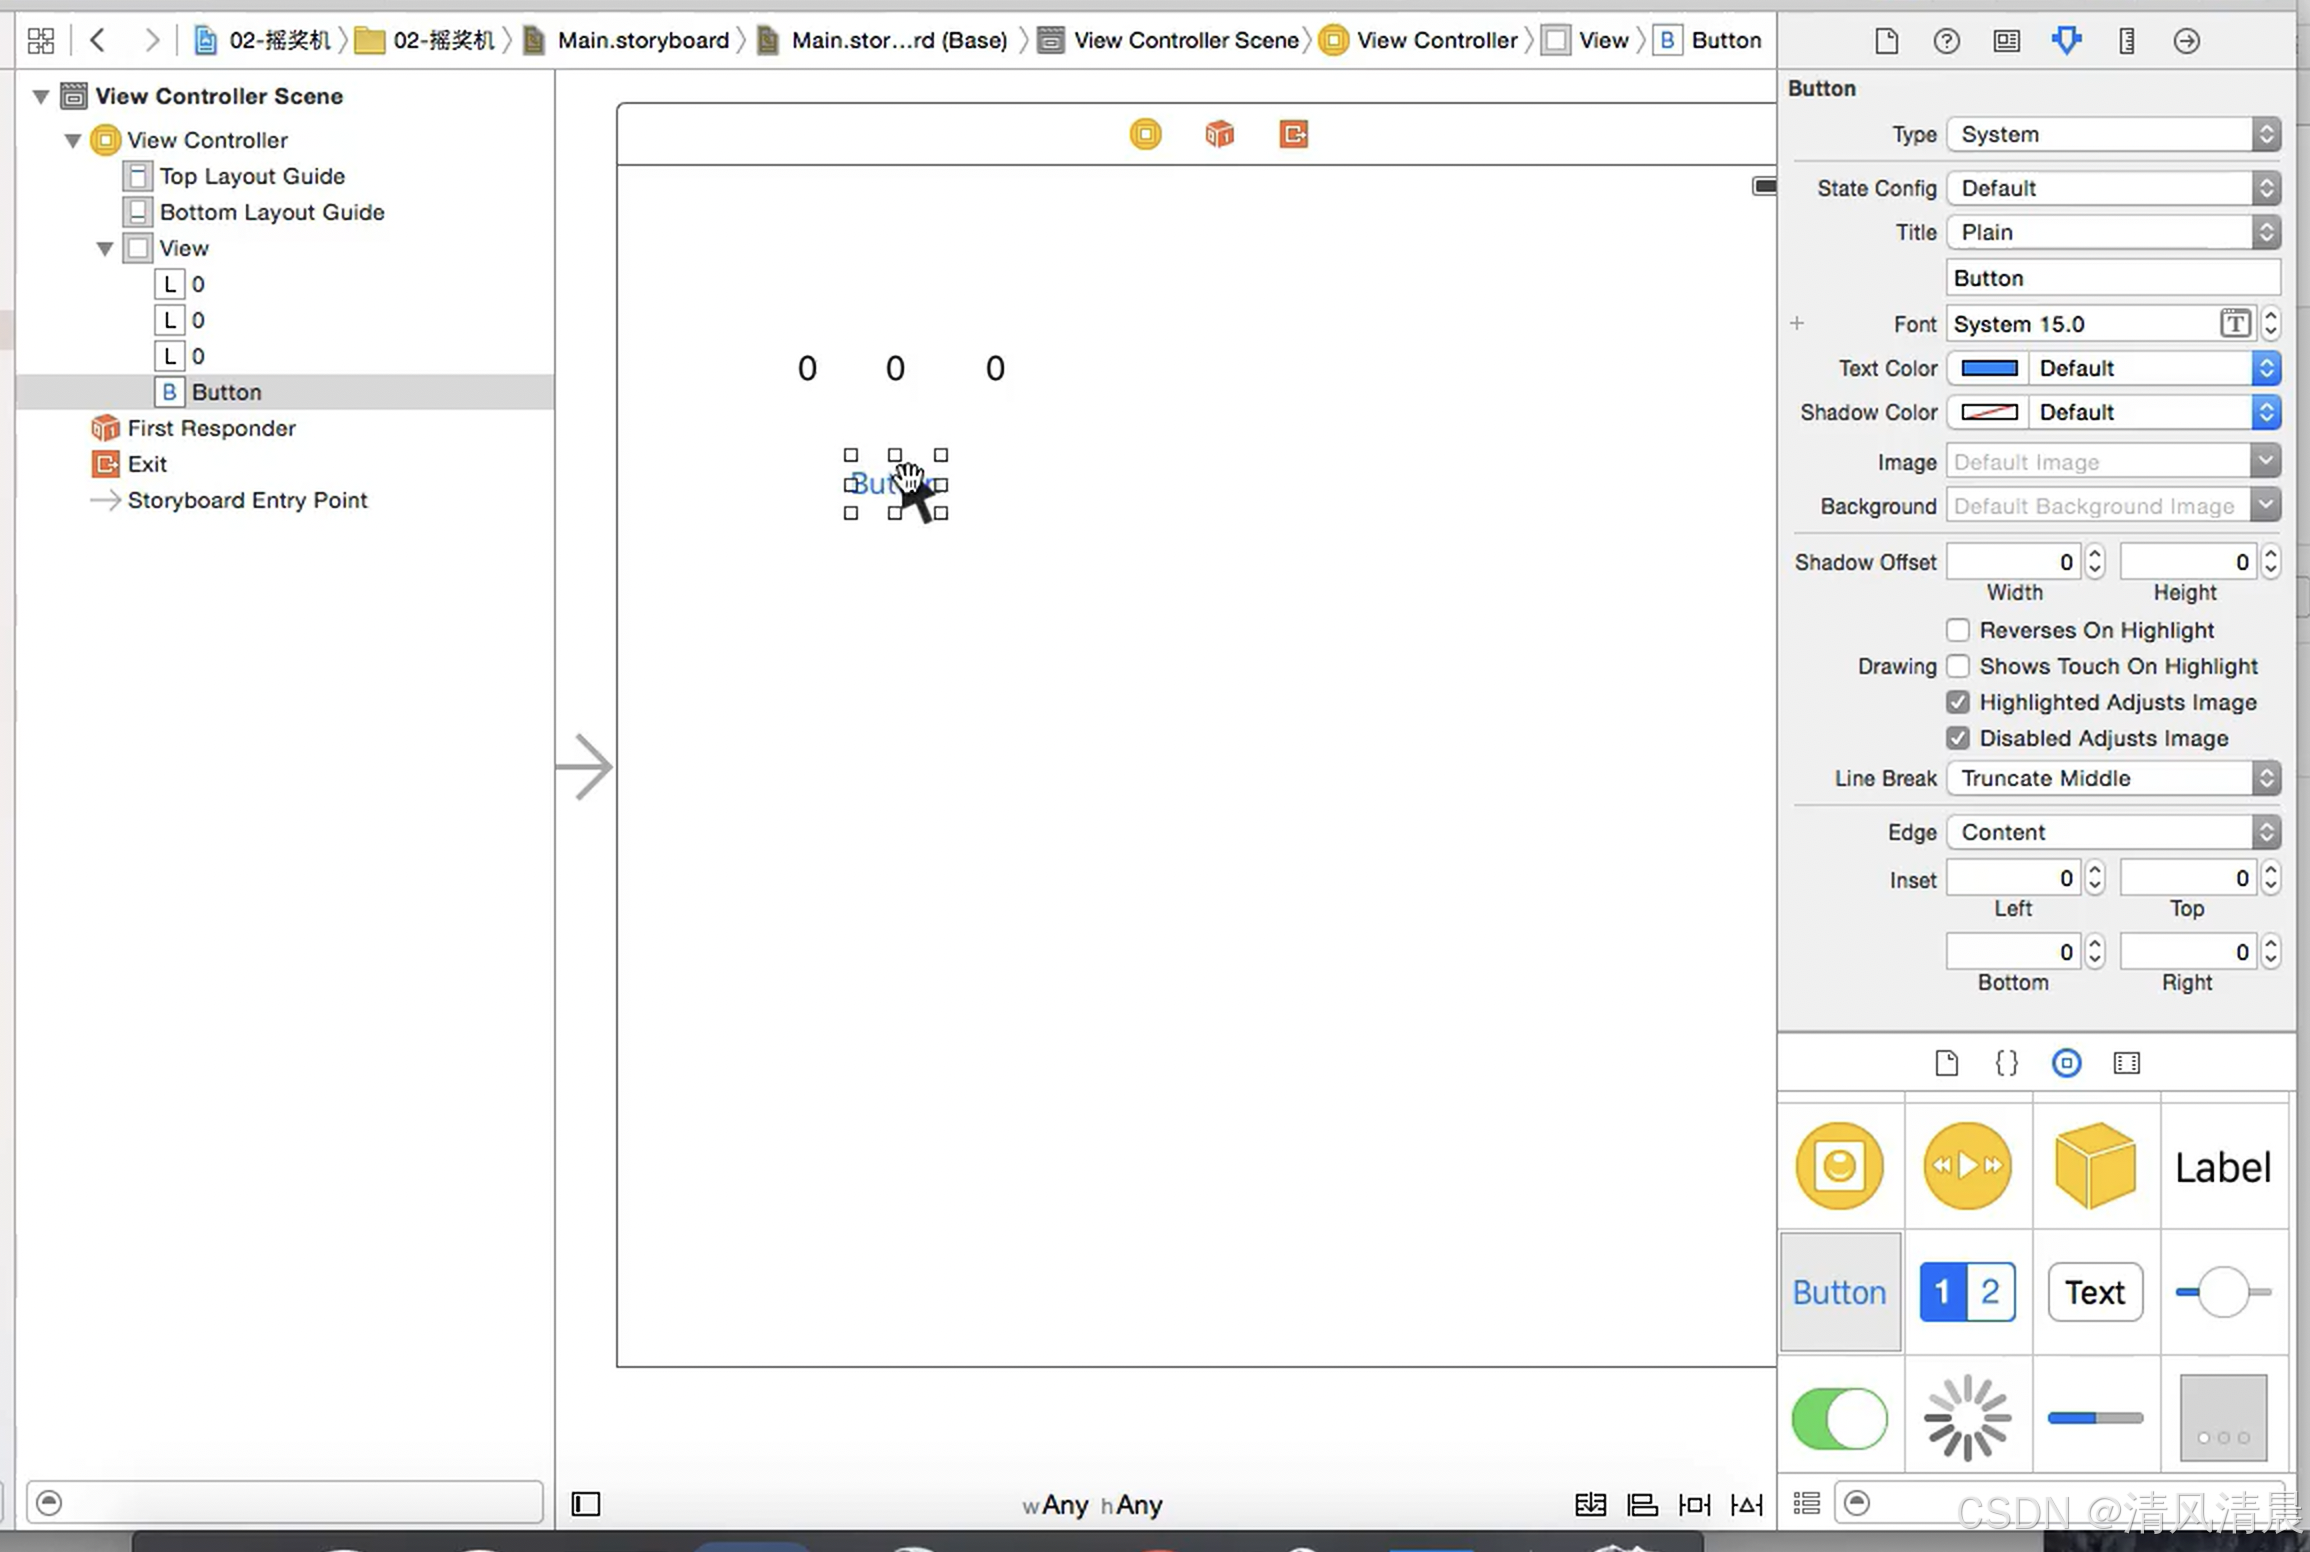Open the Connections inspector arrow icon

[2186, 41]
